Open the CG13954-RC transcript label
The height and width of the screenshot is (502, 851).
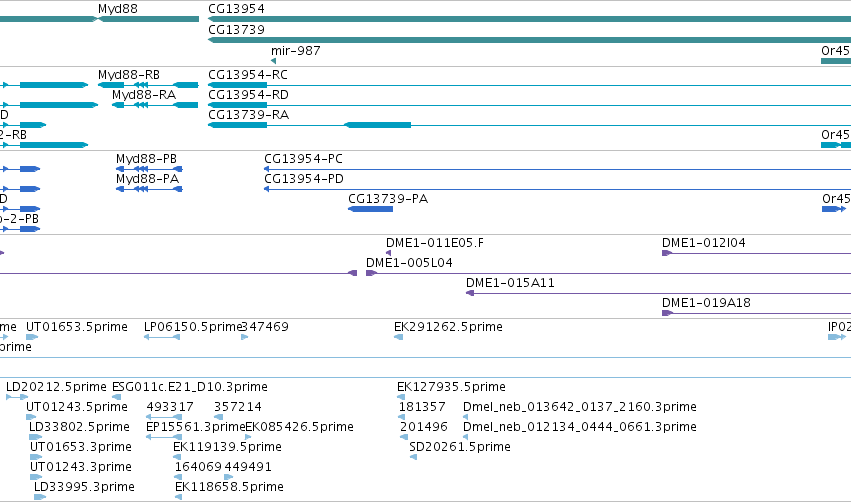point(248,75)
